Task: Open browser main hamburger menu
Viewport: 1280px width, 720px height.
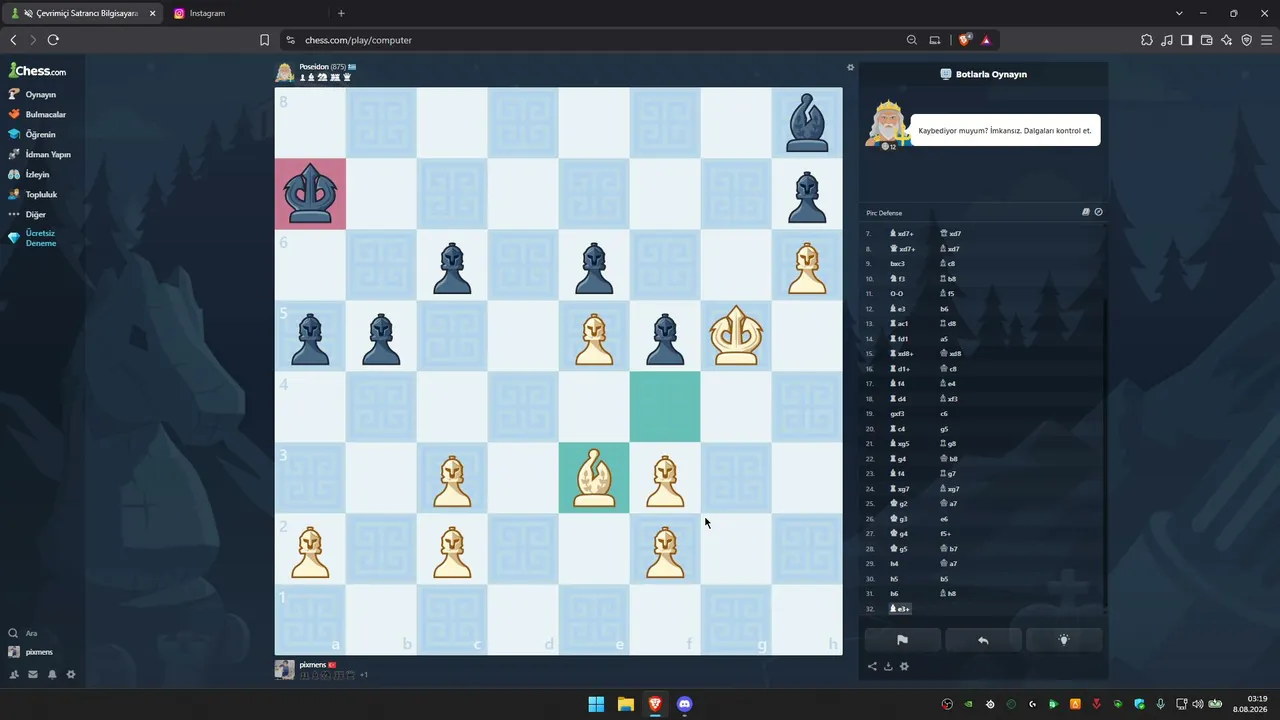Action: (1267, 40)
